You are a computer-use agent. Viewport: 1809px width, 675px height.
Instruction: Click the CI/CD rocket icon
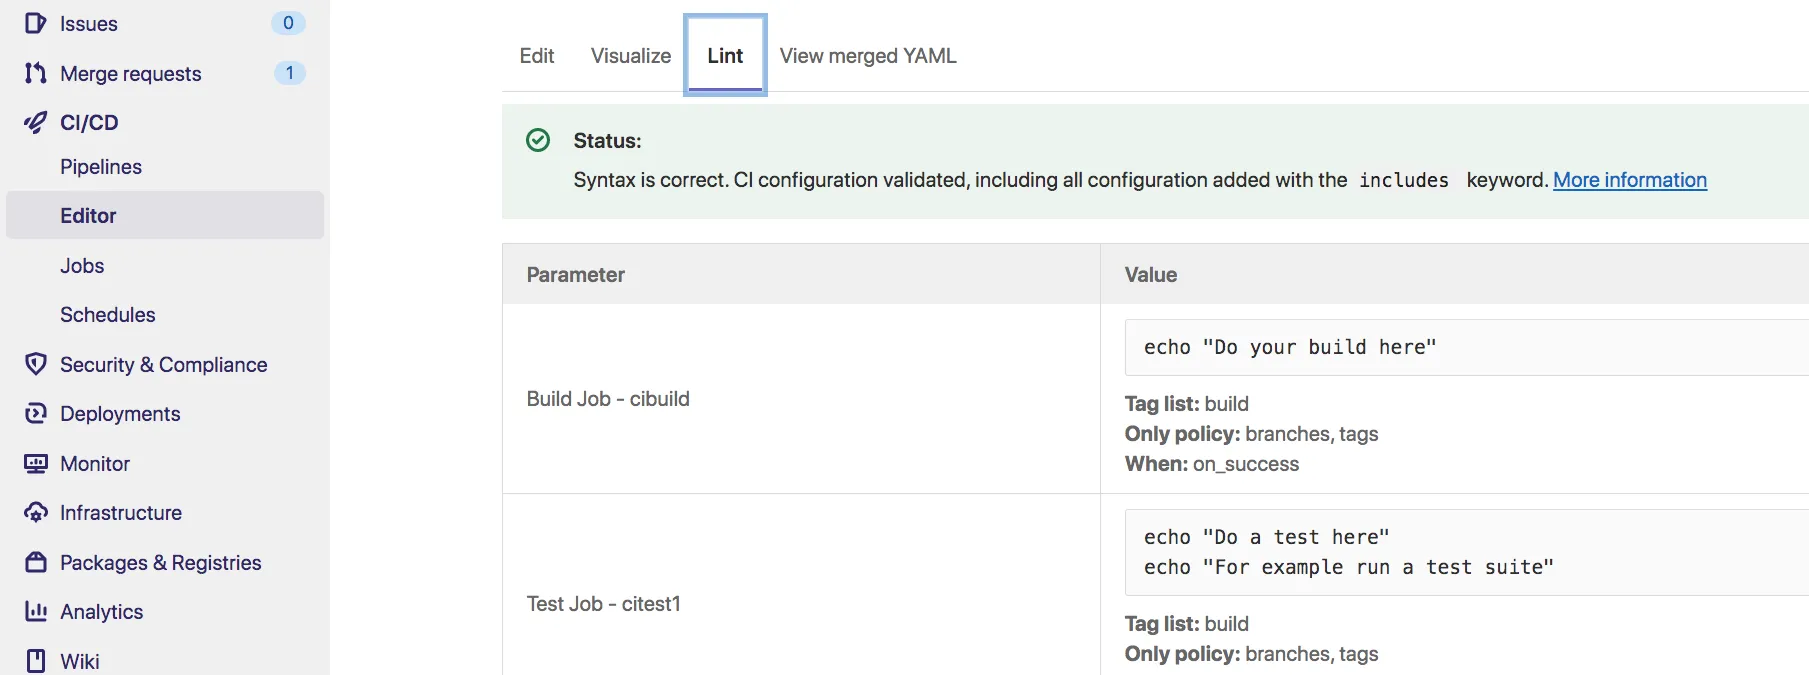36,122
